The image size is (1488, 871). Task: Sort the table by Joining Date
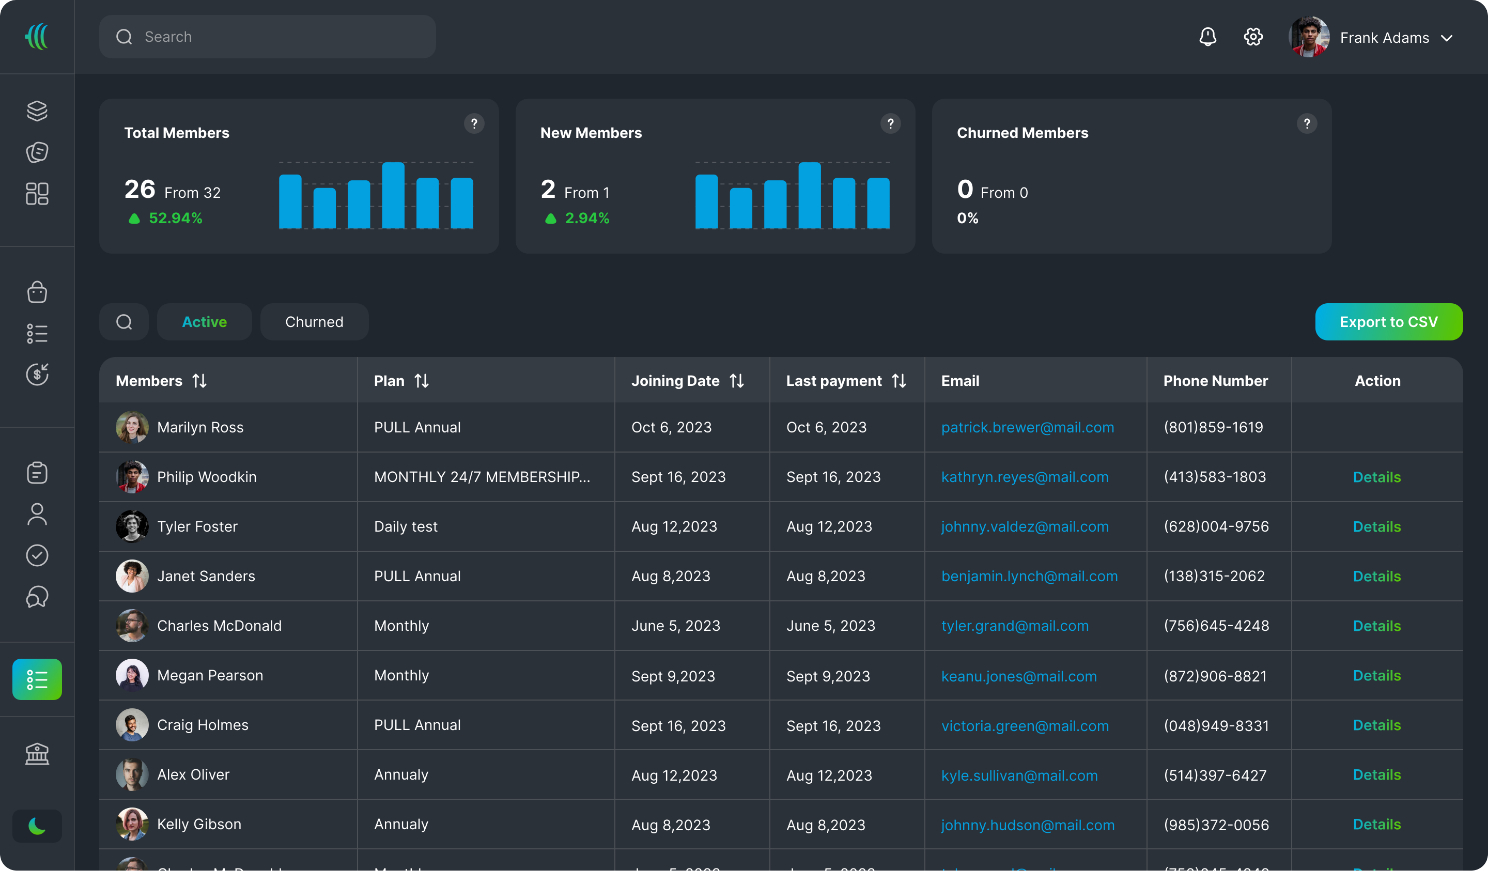point(737,381)
